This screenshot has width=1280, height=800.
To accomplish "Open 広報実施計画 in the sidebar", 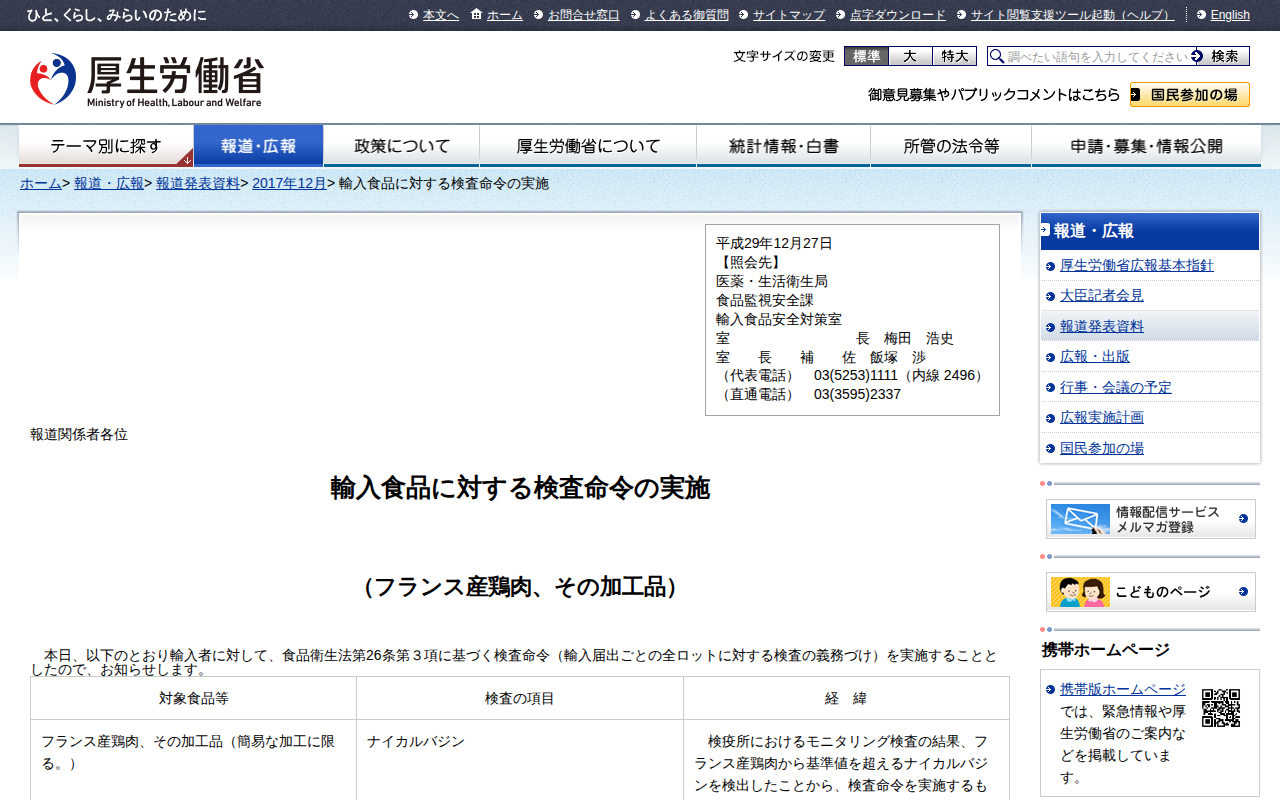I will point(1101,418).
